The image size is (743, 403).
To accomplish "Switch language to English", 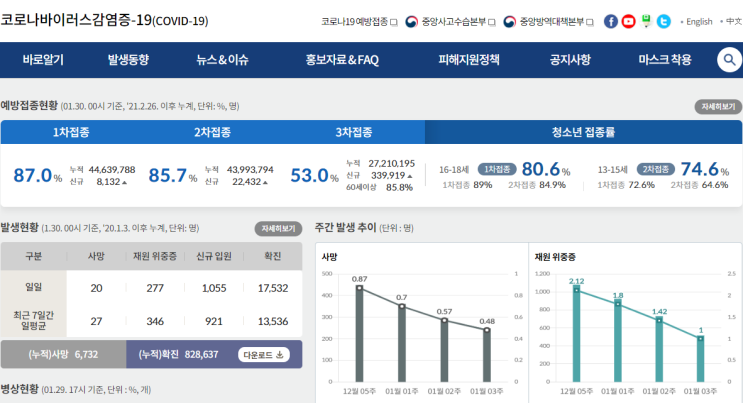I will [699, 22].
